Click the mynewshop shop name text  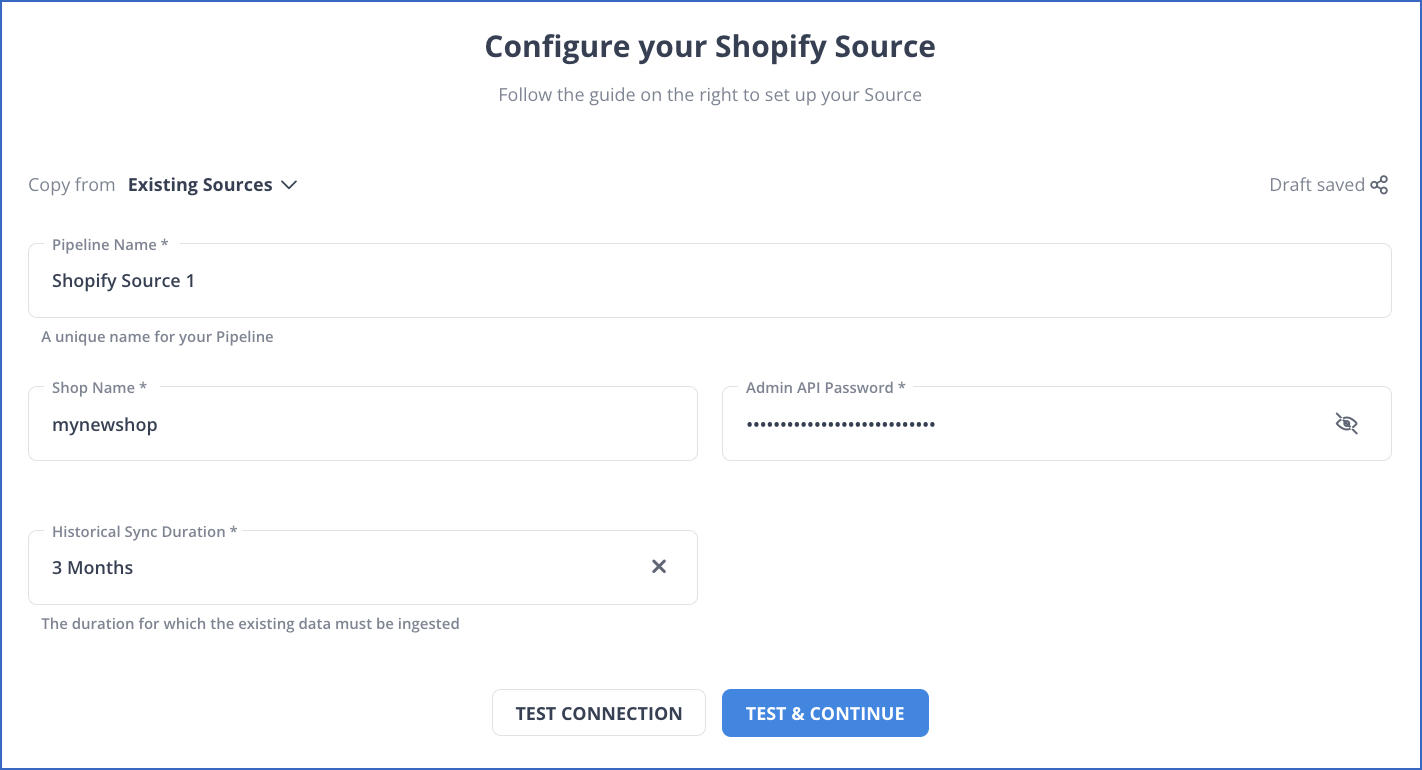point(104,424)
